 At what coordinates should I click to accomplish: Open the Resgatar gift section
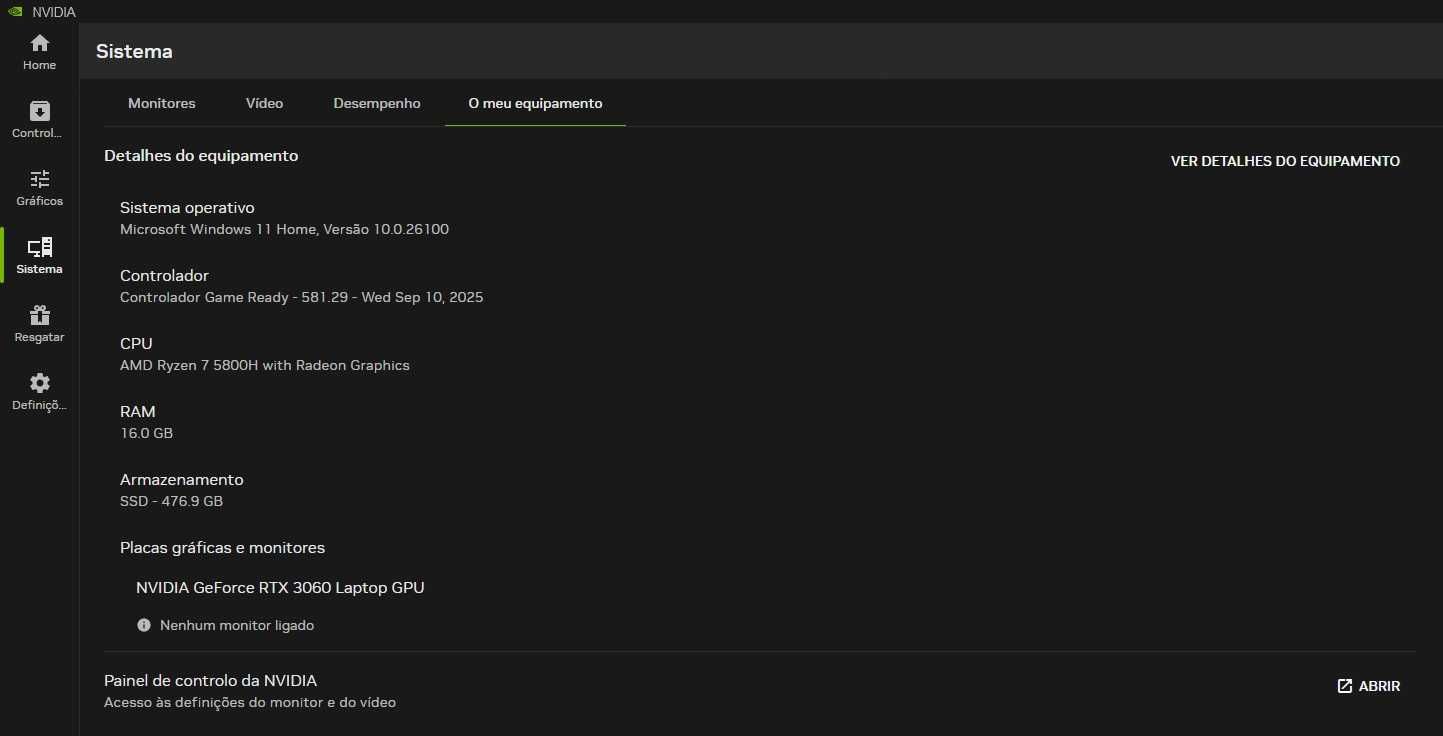pos(39,324)
